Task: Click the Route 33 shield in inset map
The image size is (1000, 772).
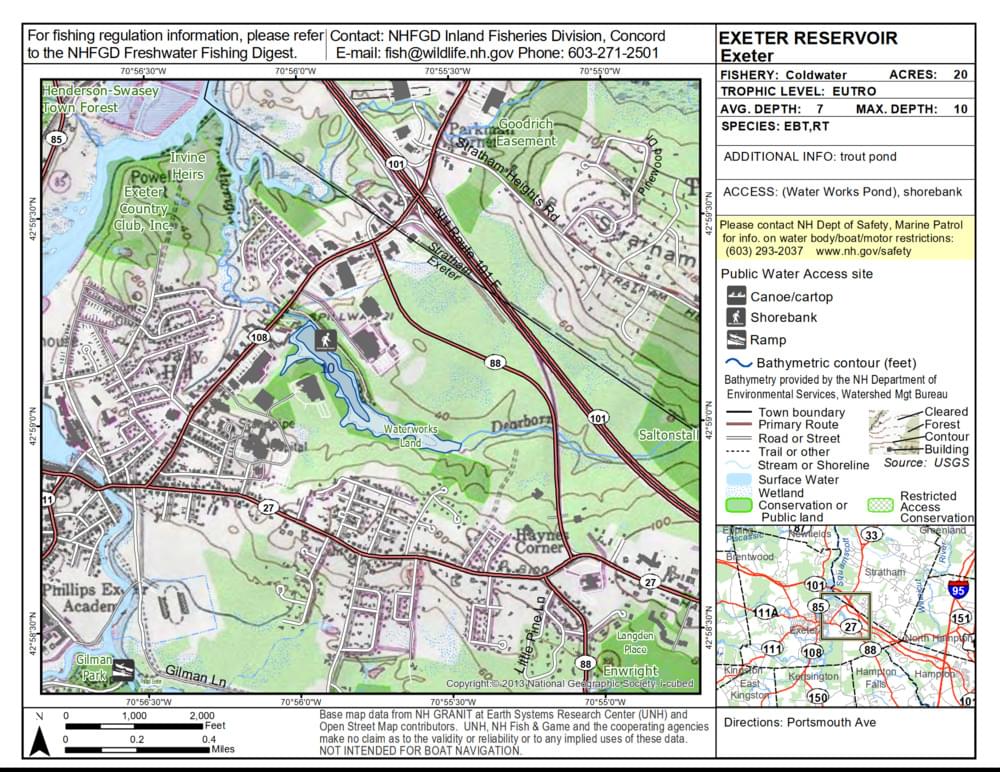Action: pyautogui.click(x=872, y=535)
